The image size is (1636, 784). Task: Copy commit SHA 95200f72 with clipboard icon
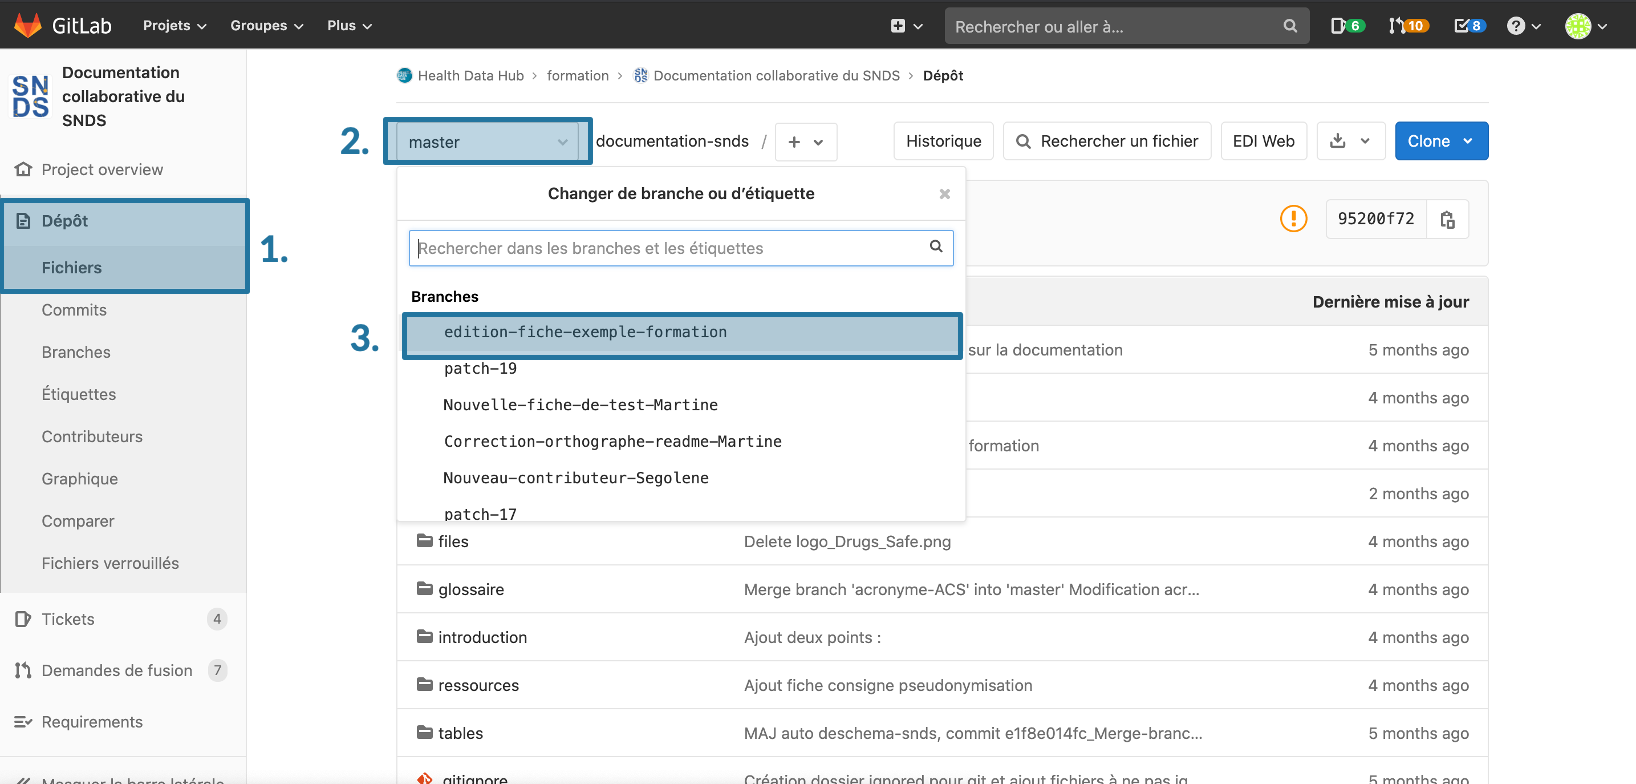click(x=1447, y=220)
